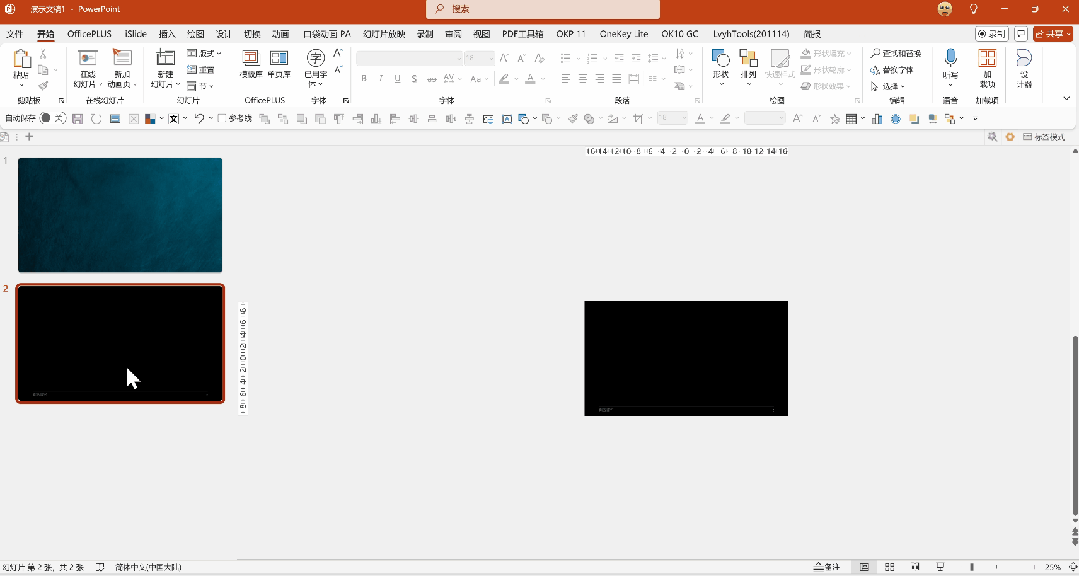Image resolution: width=1079 pixels, height=576 pixels.
Task: Click the Record (录制) button at top right
Action: (x=992, y=34)
